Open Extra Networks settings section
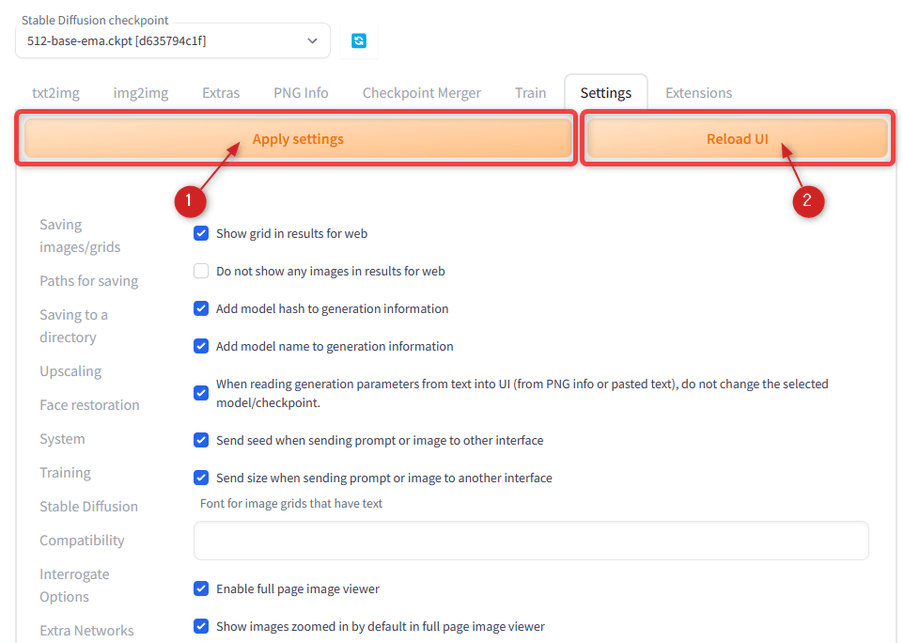The height and width of the screenshot is (643, 904). 86,630
